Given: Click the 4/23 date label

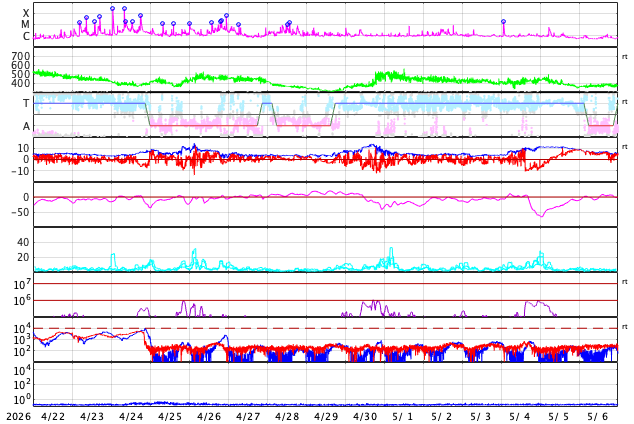Looking at the screenshot, I should tap(92, 417).
